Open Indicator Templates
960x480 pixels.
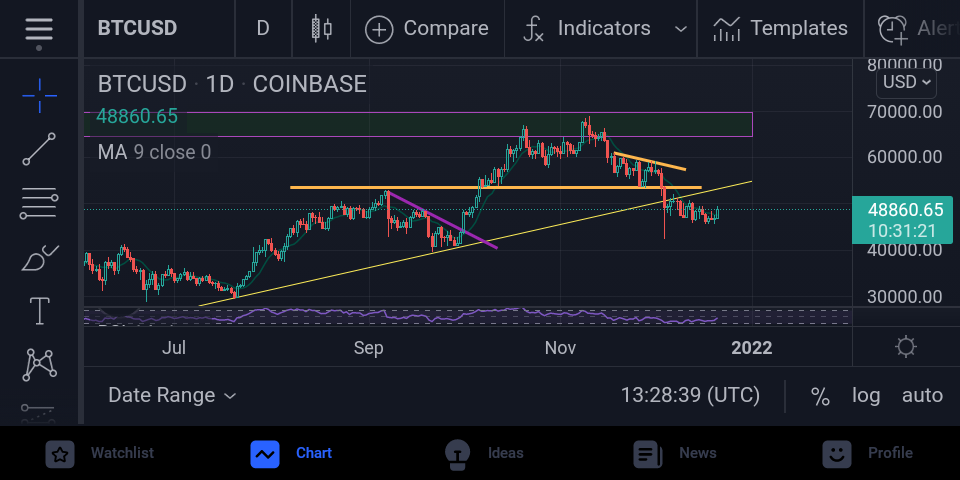pyautogui.click(x=780, y=29)
